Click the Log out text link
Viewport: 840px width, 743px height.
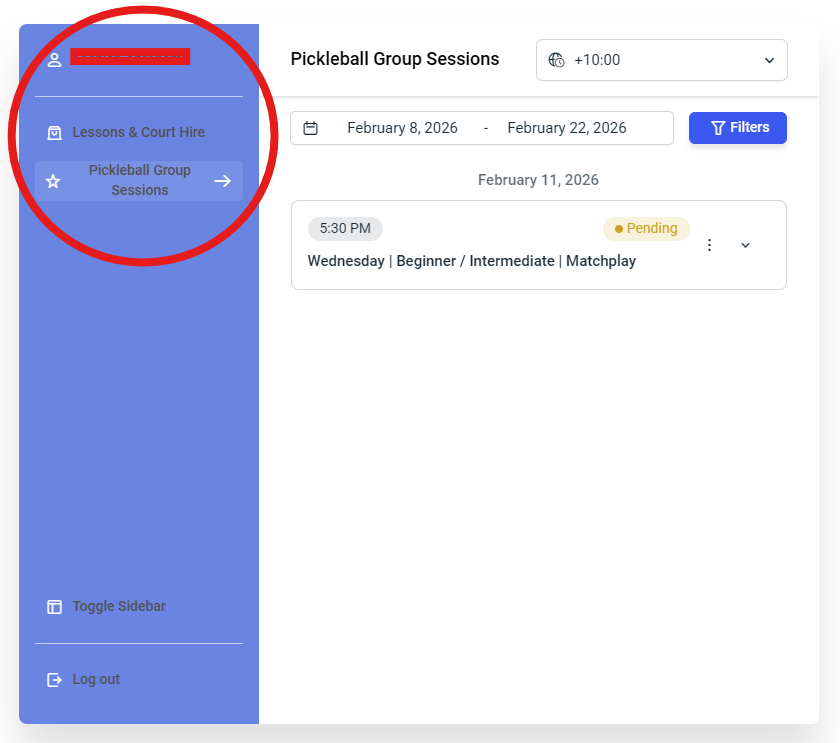point(96,680)
